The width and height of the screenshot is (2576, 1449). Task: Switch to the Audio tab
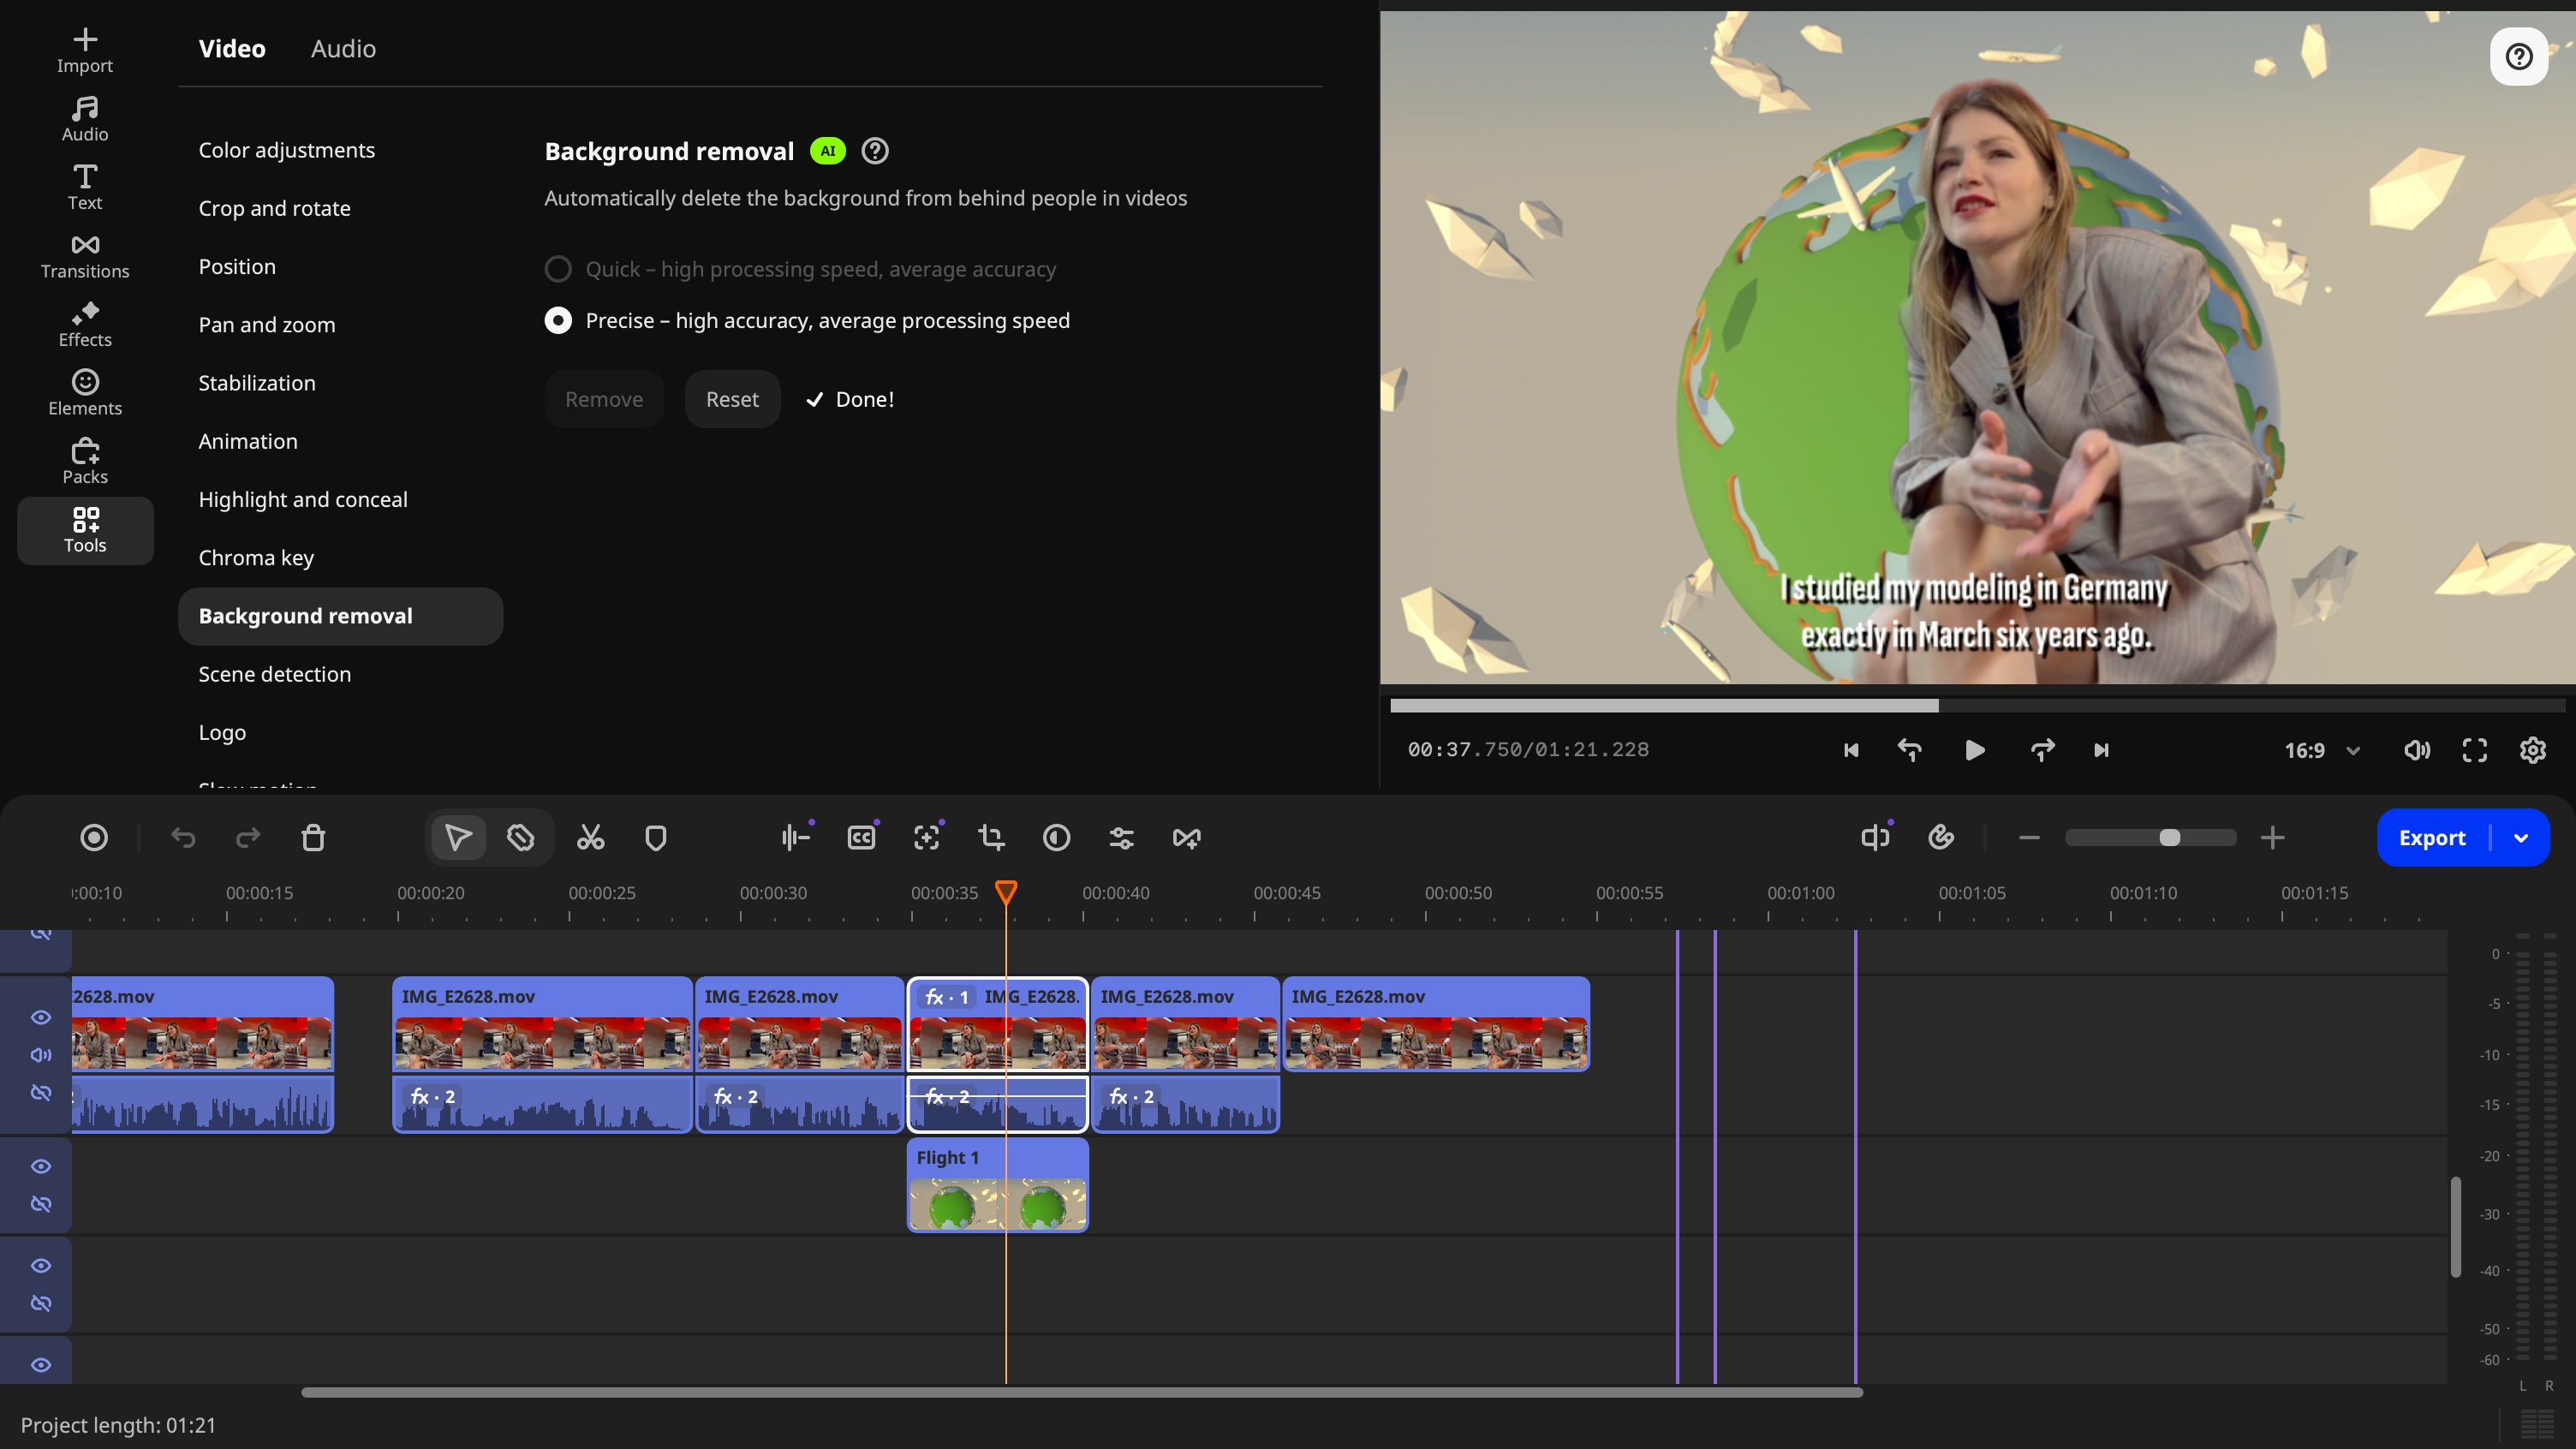tap(343, 48)
